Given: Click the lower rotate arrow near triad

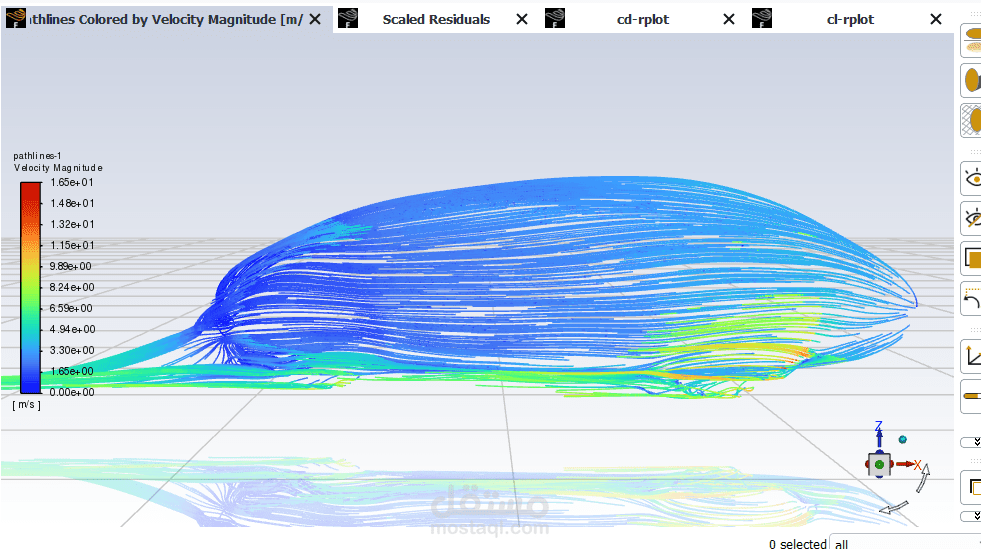Looking at the screenshot, I should tap(893, 508).
